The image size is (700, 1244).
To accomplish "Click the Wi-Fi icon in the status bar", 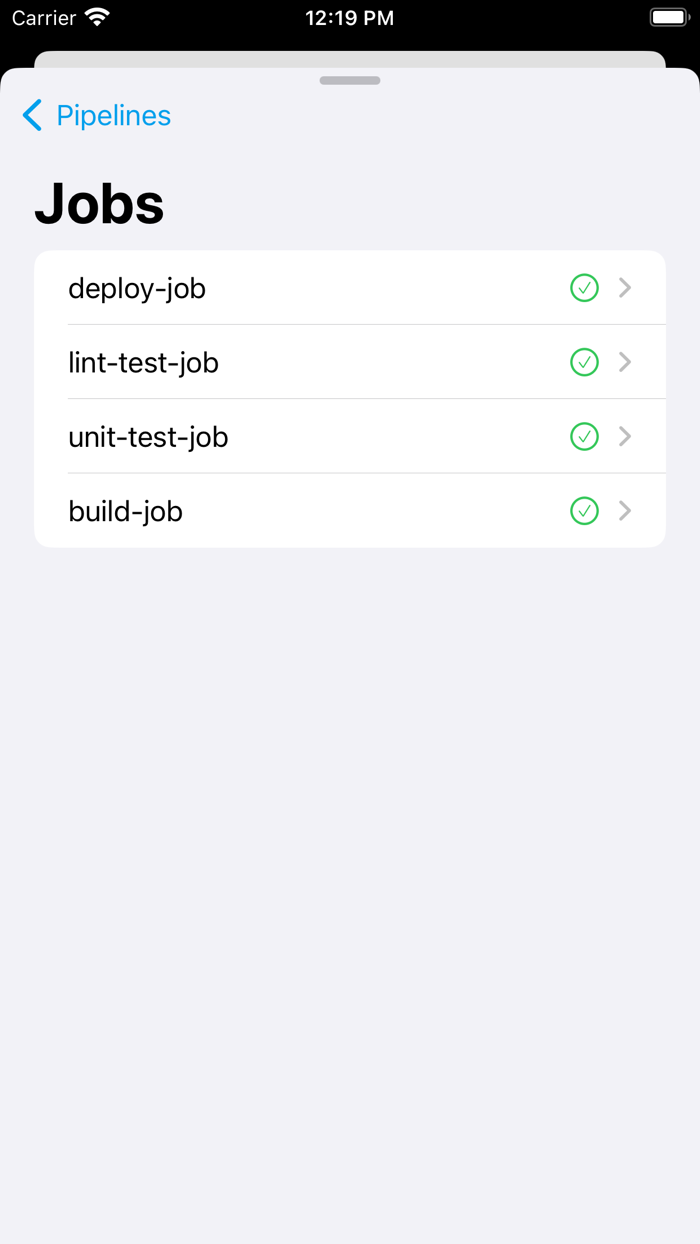I will tap(95, 17).
